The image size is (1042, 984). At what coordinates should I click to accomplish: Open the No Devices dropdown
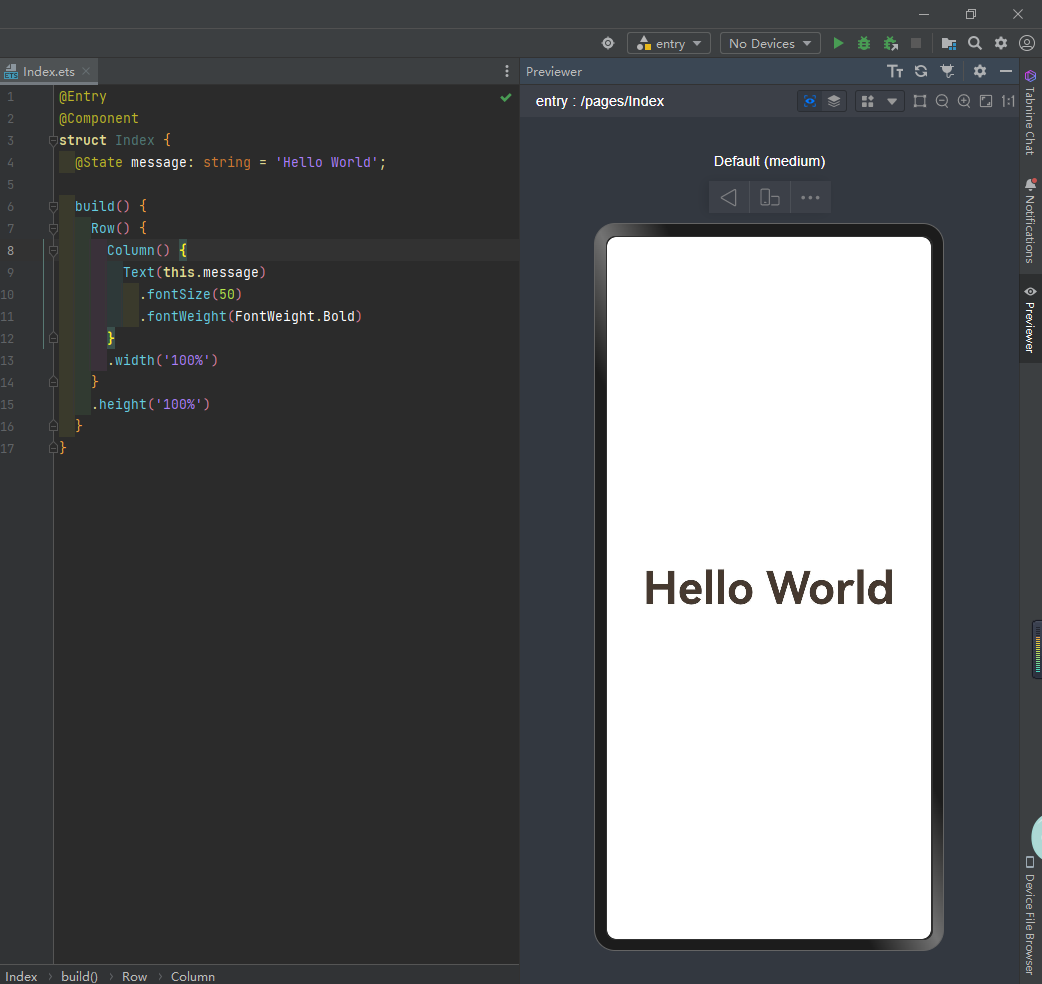click(770, 43)
